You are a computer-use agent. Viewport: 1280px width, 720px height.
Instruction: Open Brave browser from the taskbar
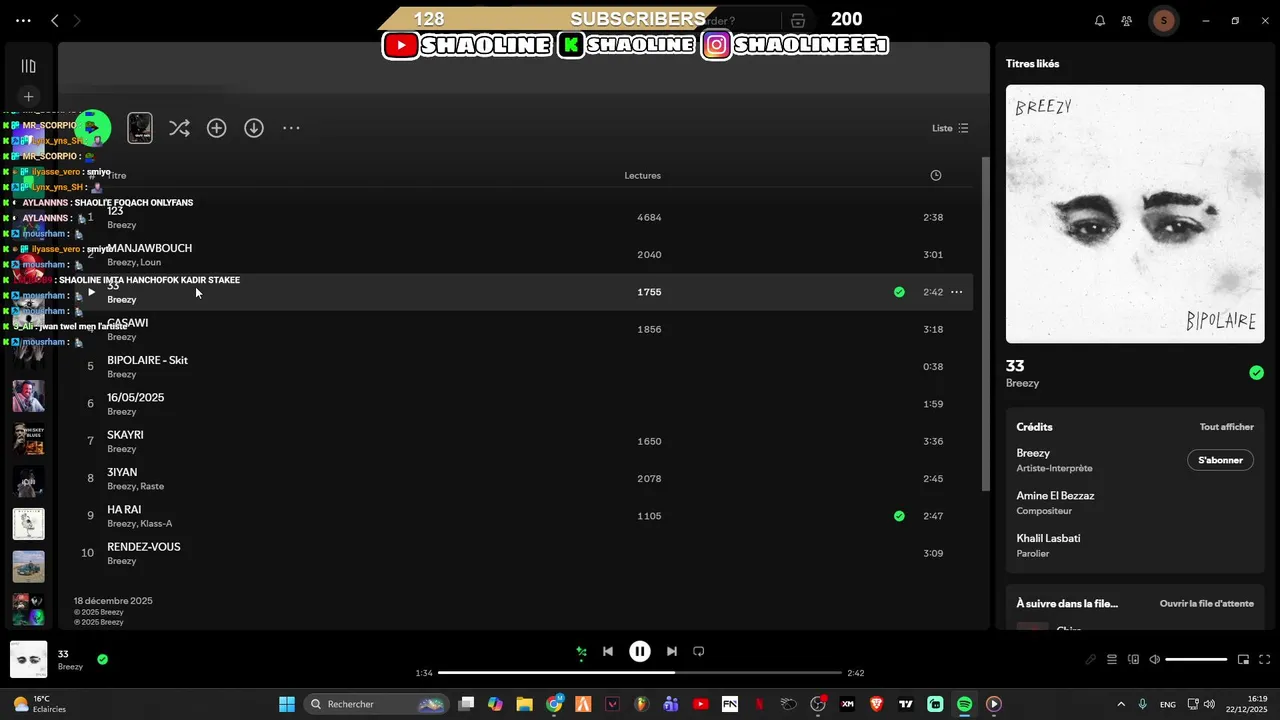877,704
